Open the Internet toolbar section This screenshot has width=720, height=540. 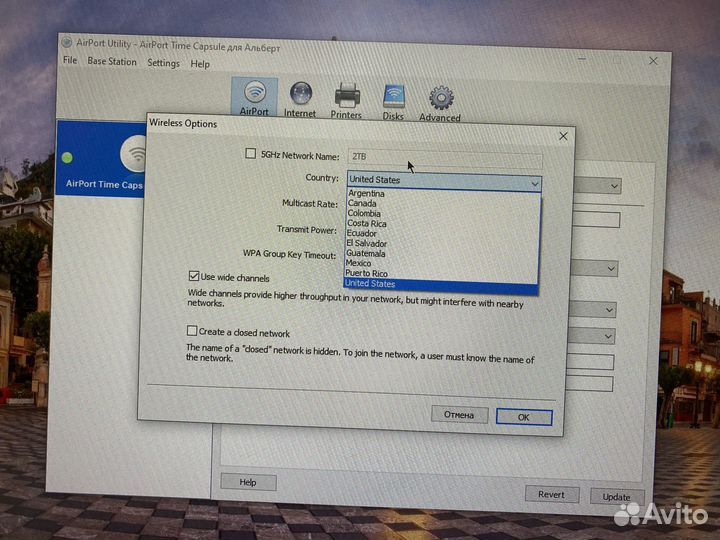coord(300,99)
